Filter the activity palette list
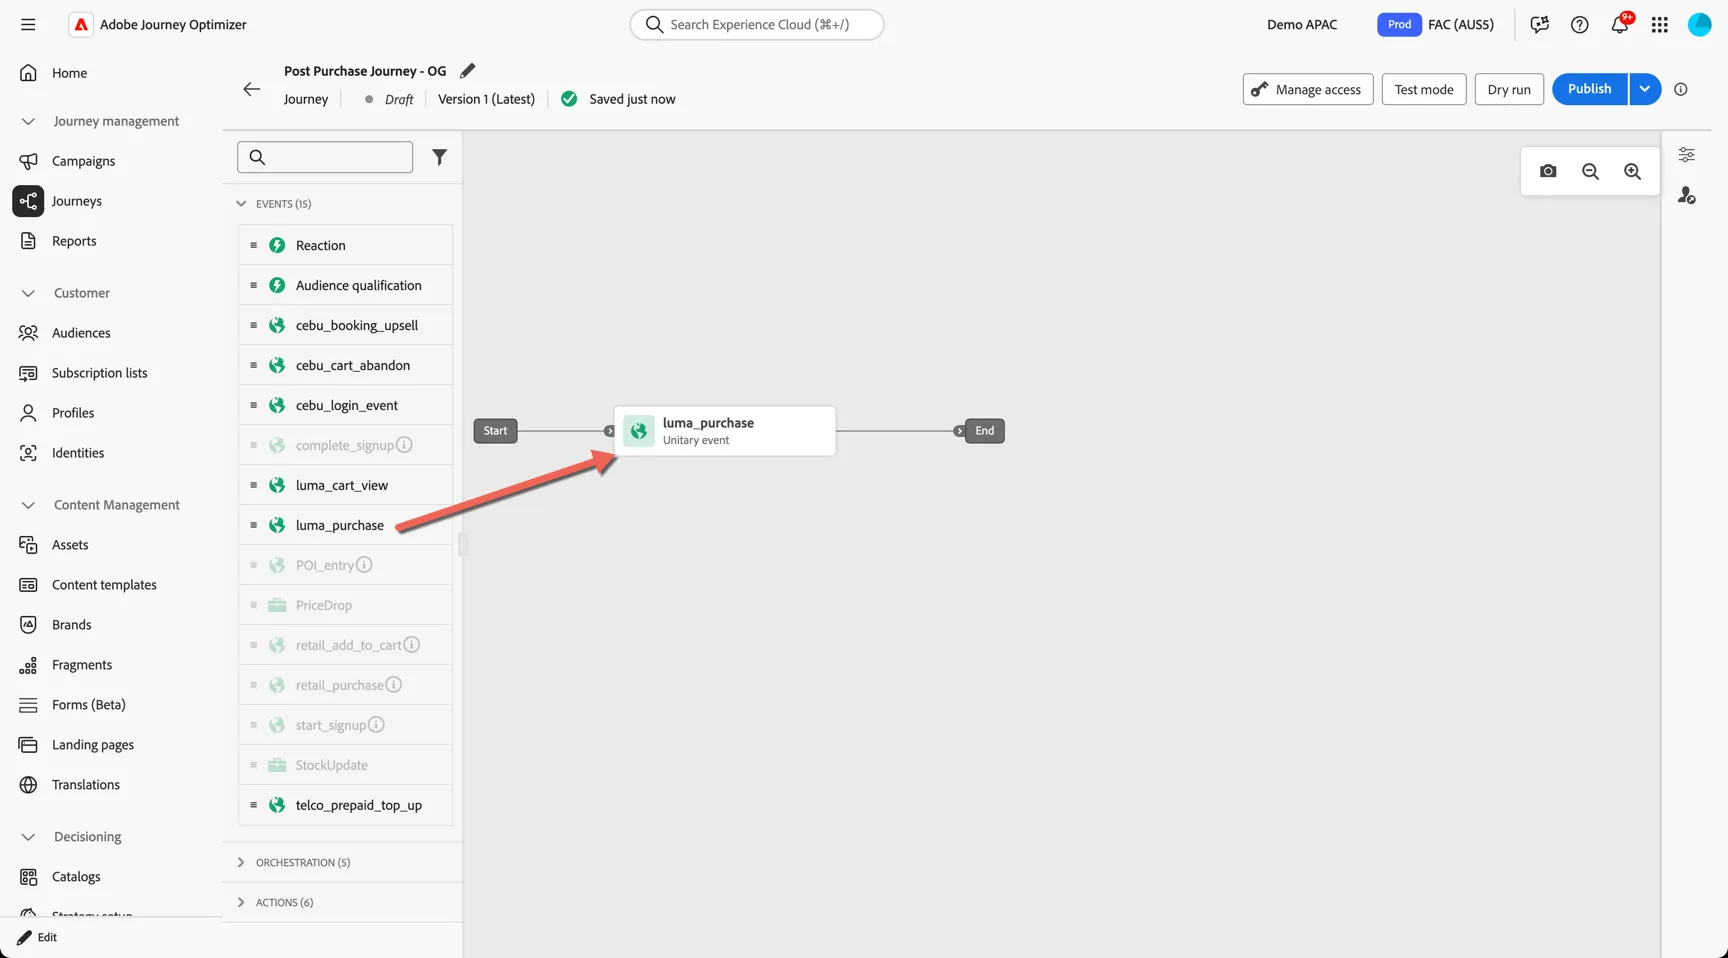 click(439, 157)
